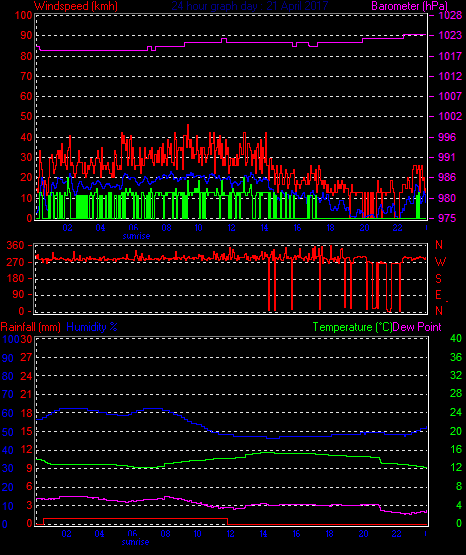Click temperature axis value 32

(x=456, y=375)
